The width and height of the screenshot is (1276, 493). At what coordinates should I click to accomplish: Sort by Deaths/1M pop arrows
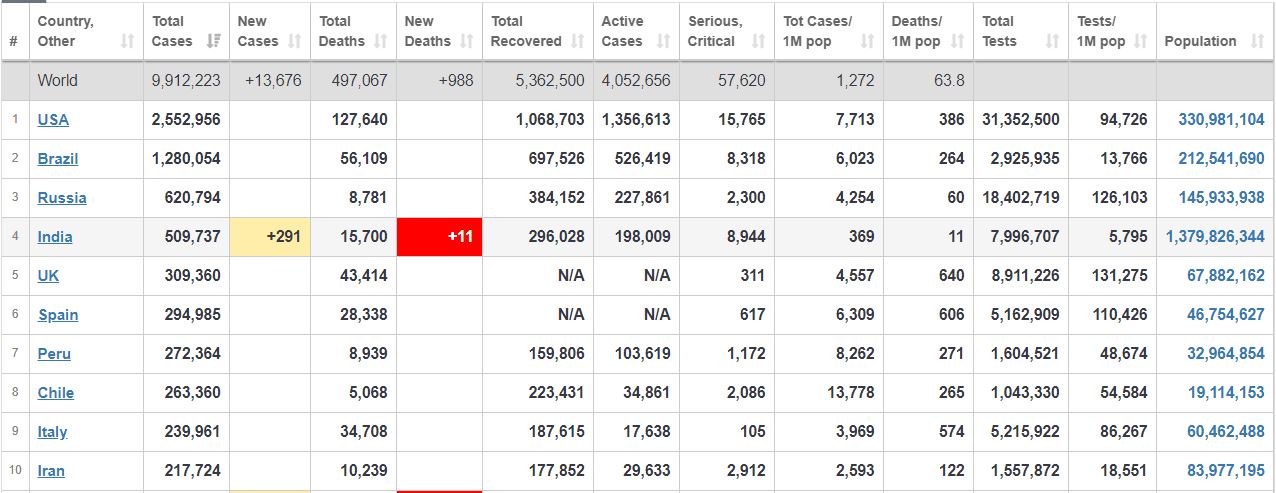[x=957, y=41]
